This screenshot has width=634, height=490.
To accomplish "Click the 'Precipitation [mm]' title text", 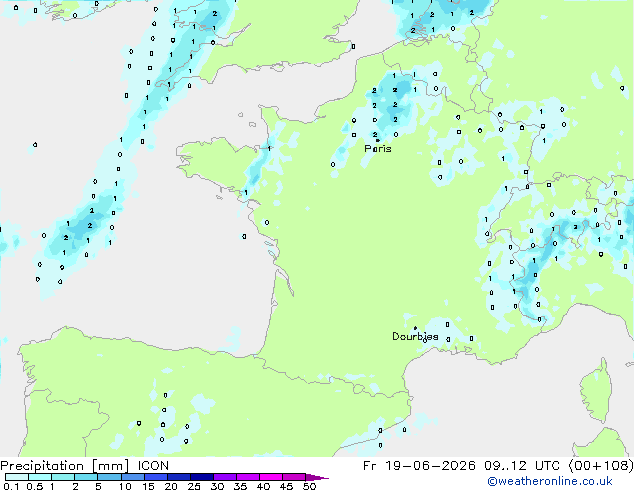I will [x=65, y=466].
